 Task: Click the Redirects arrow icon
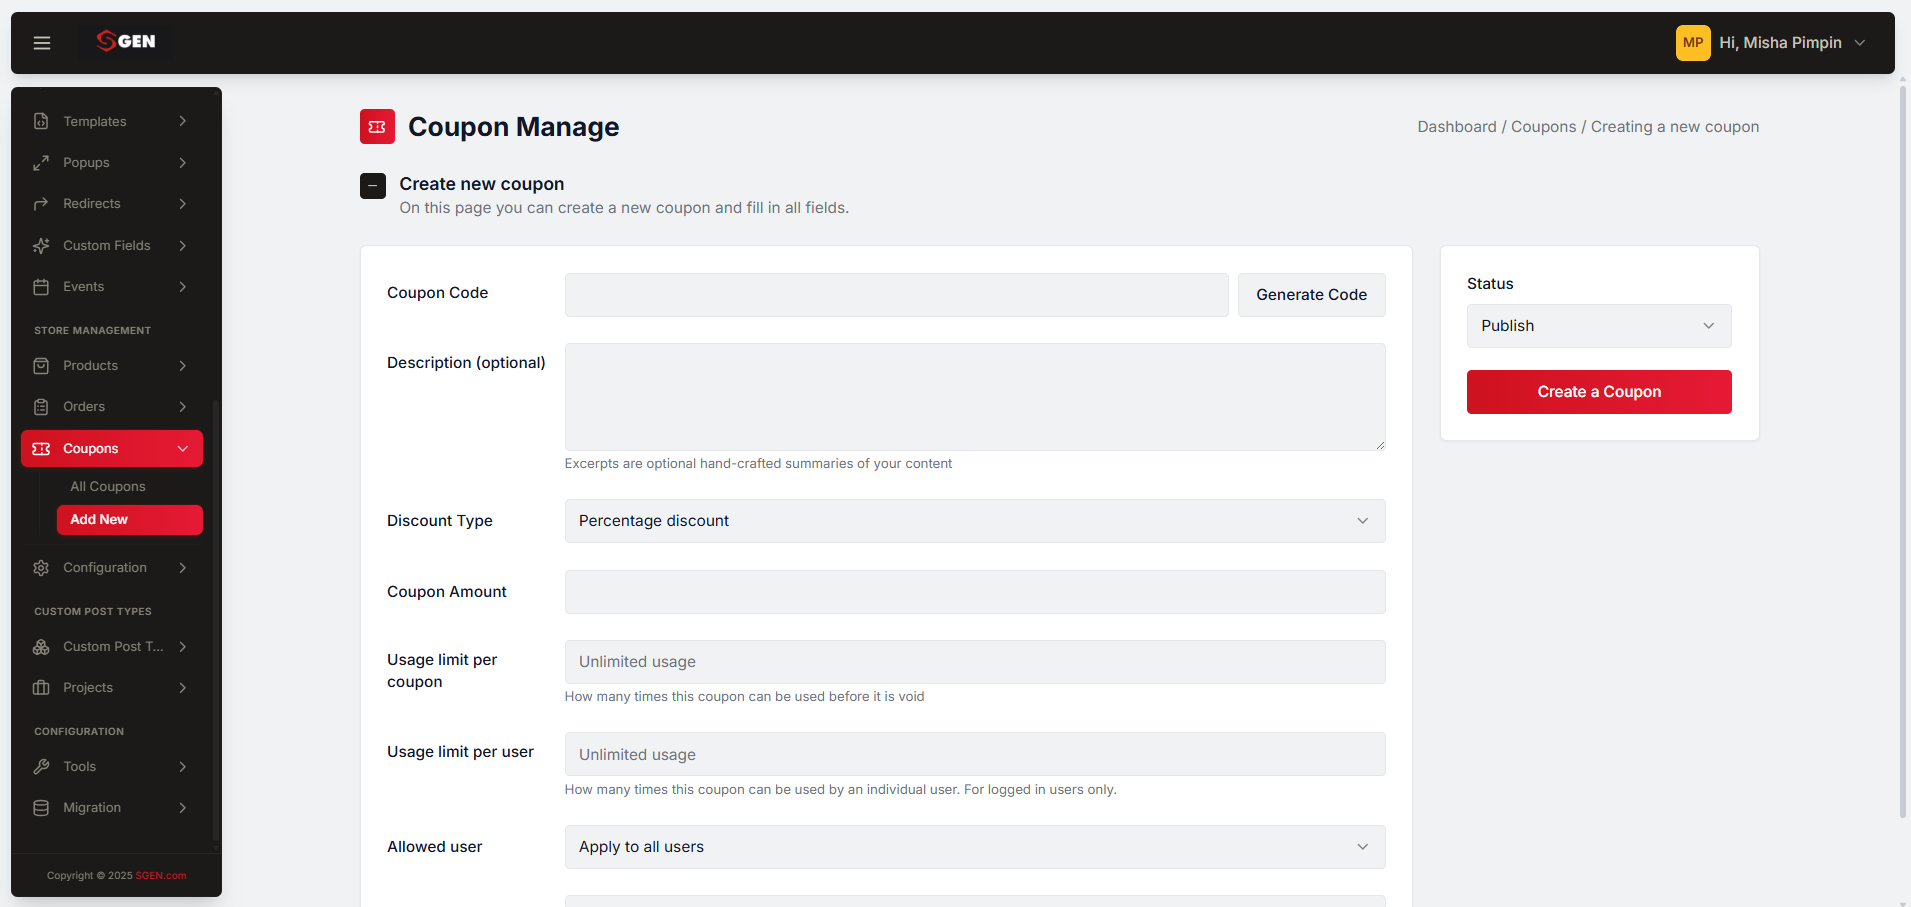coord(41,204)
